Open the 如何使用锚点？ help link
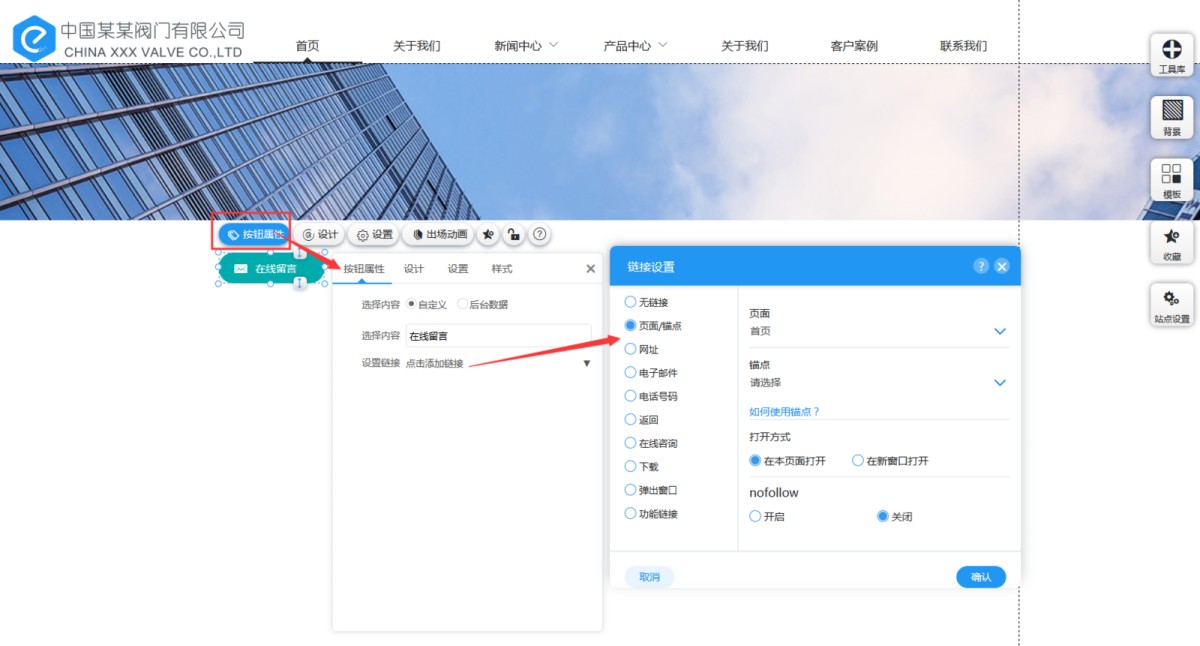1200x646 pixels. [x=784, y=411]
